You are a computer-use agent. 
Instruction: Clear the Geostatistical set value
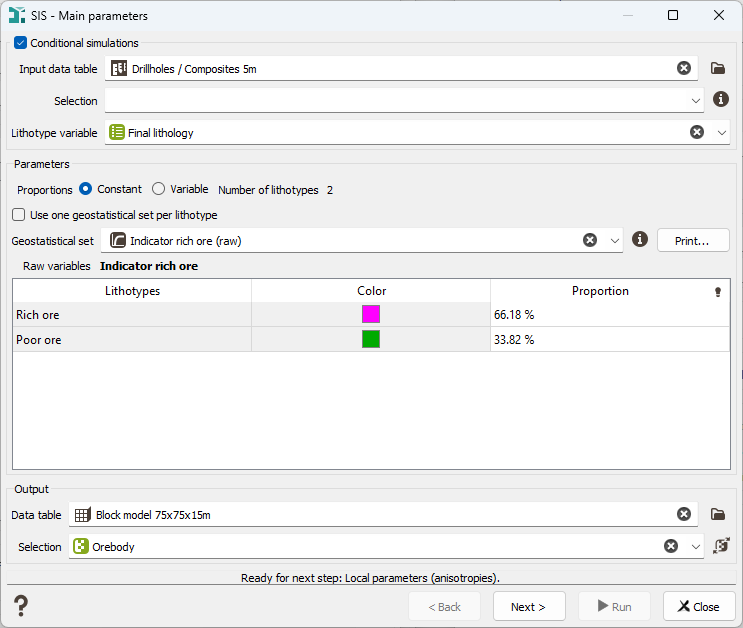590,240
